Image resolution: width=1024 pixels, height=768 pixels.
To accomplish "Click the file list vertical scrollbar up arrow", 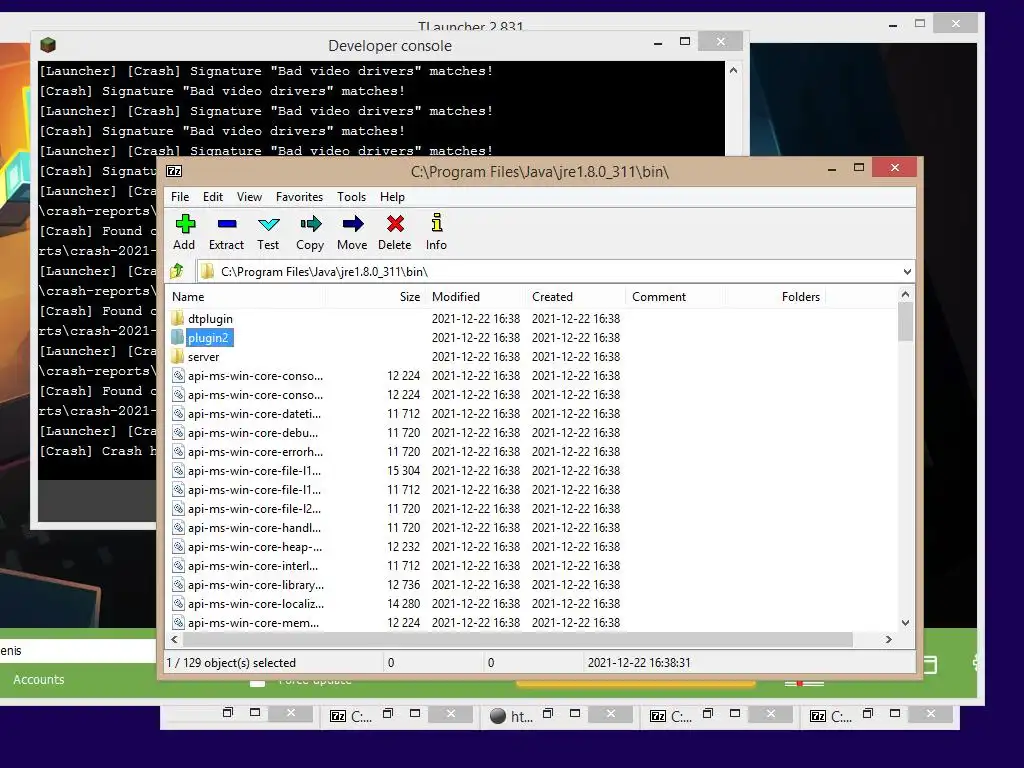I will coord(905,295).
